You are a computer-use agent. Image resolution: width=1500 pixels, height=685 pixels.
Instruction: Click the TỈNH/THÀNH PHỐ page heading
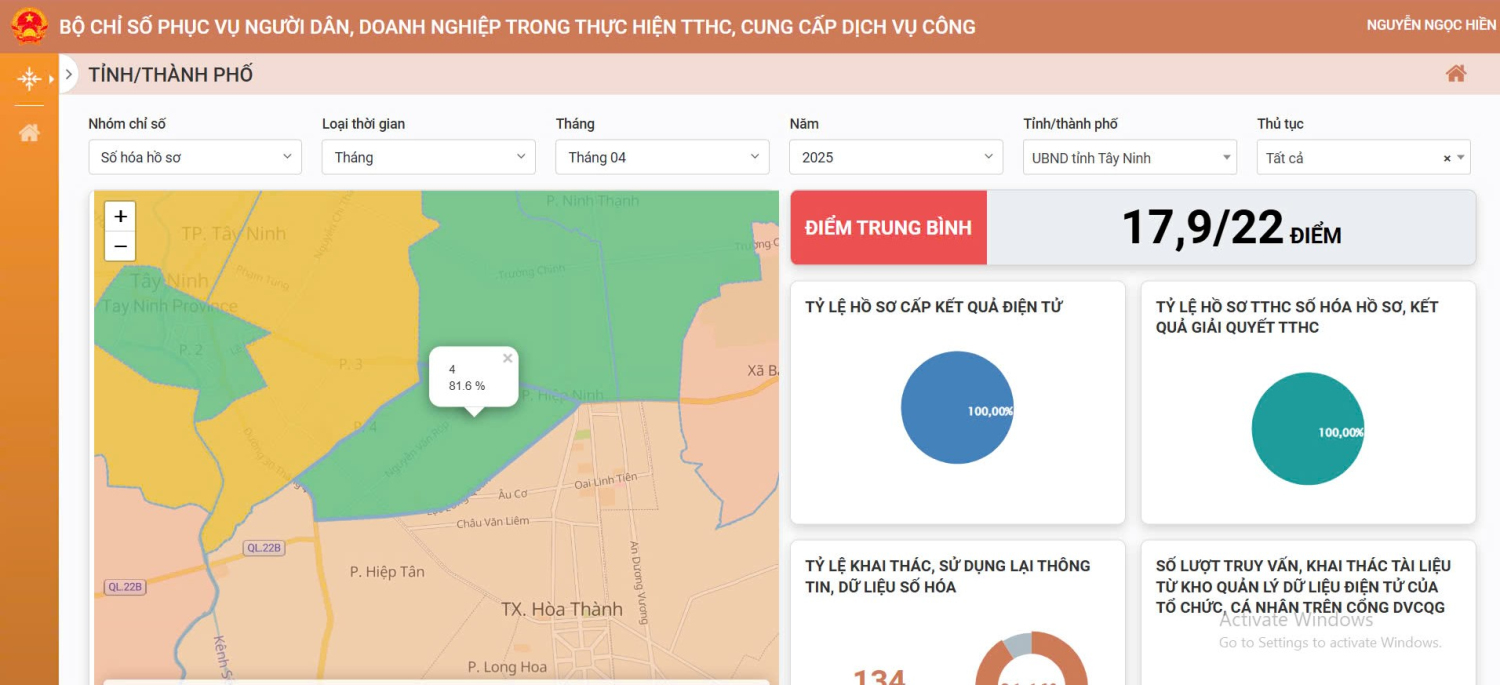tap(171, 74)
